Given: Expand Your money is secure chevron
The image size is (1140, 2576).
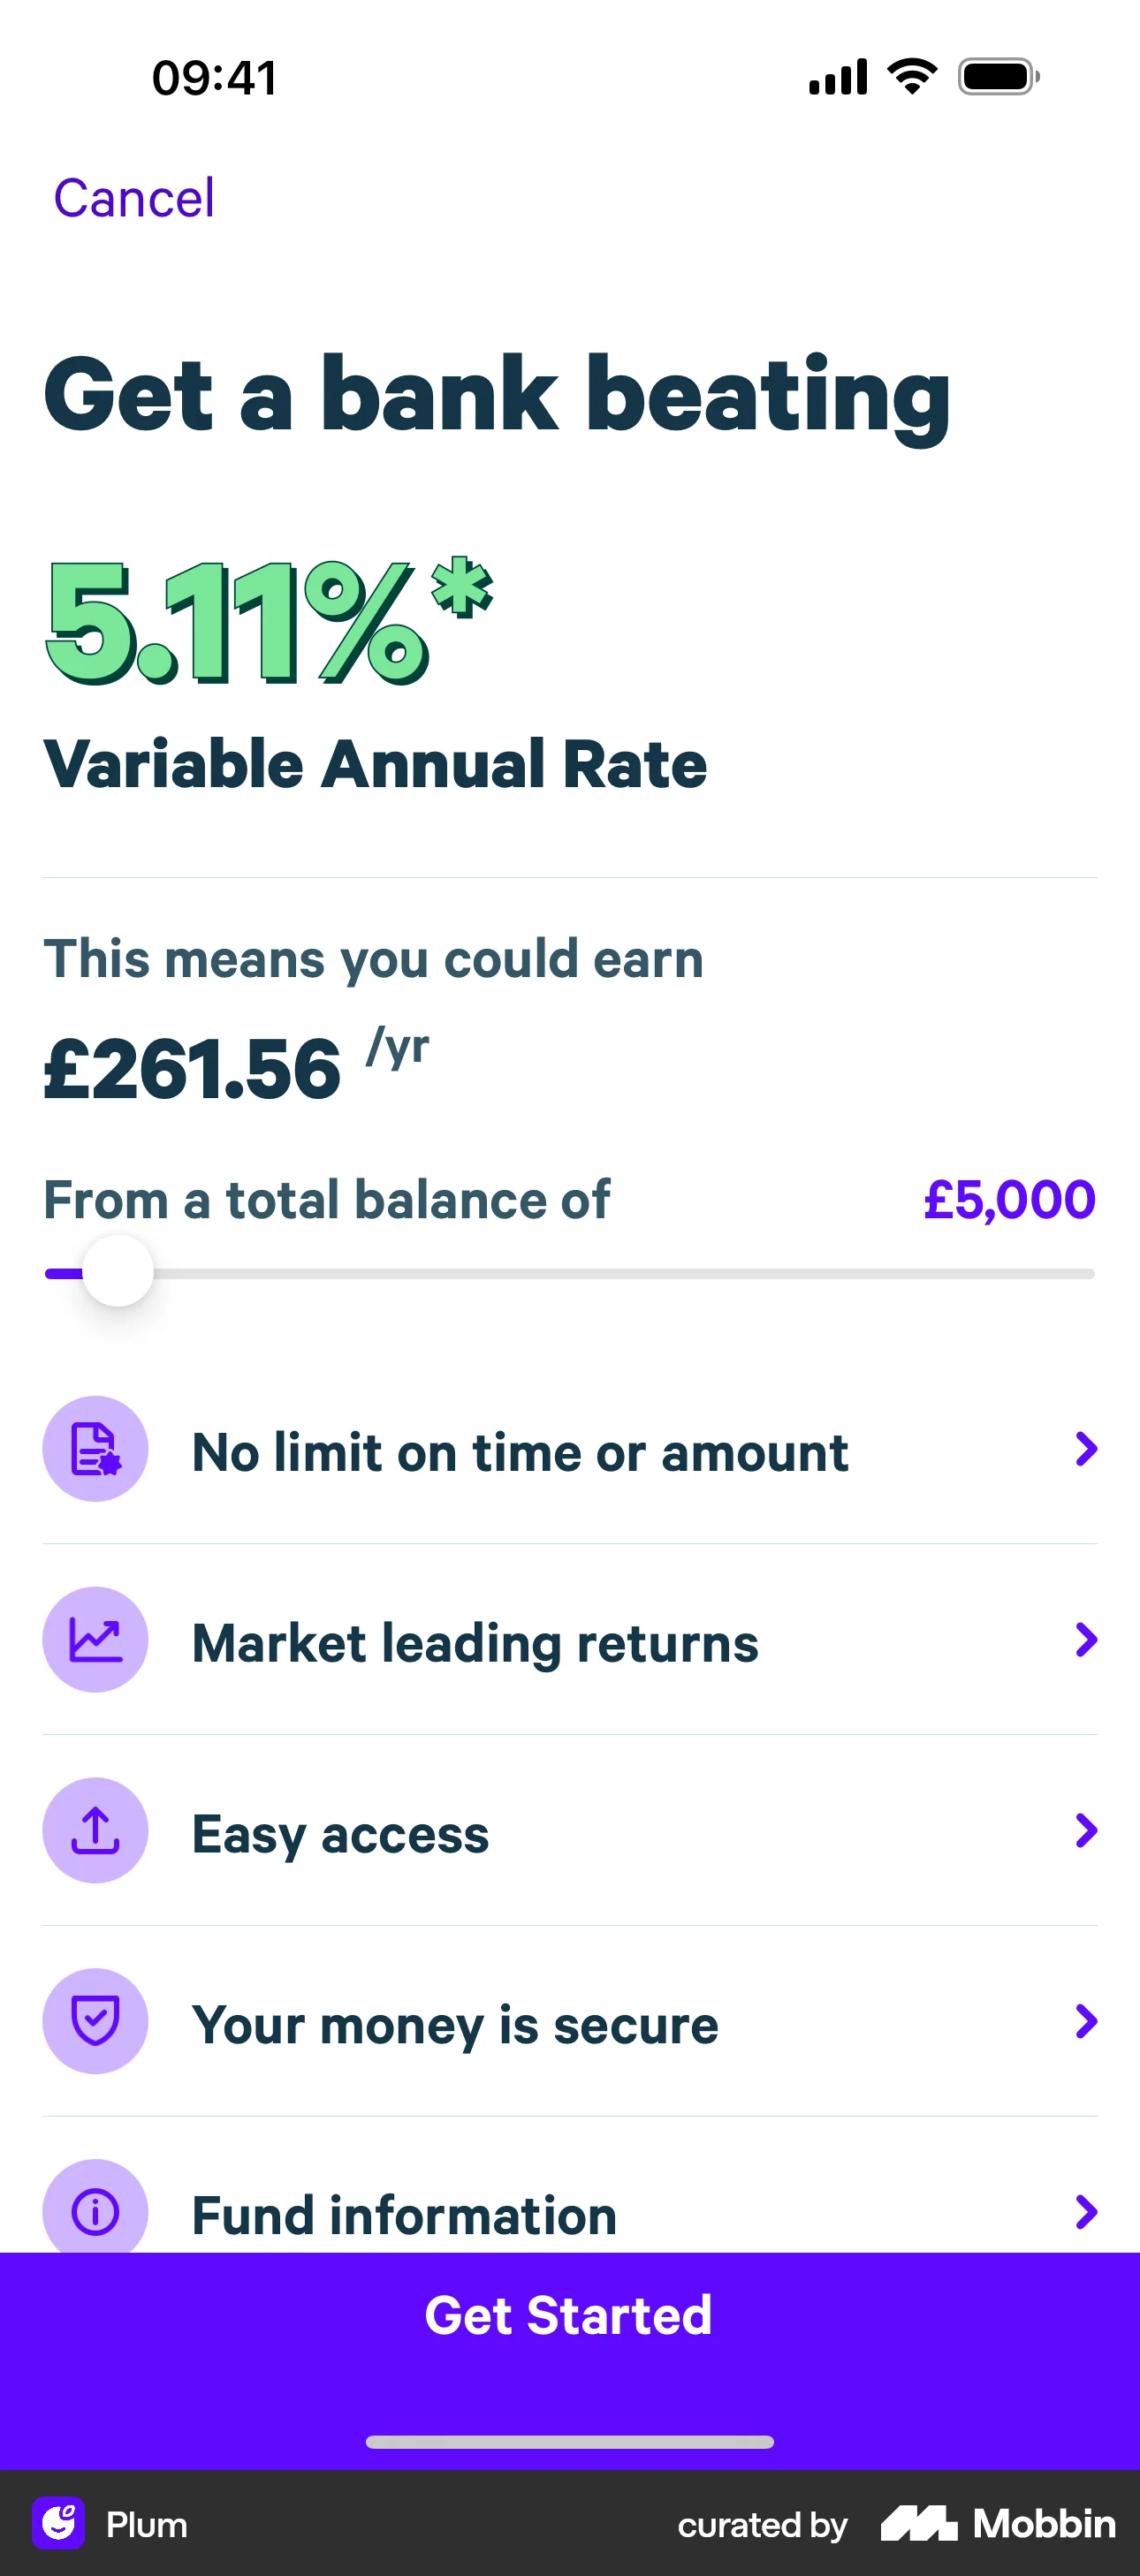Looking at the screenshot, I should (1086, 2021).
